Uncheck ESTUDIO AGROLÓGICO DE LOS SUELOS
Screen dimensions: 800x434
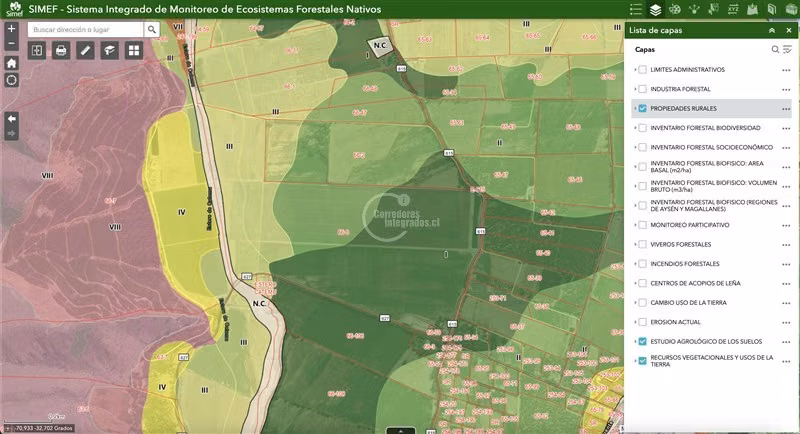(642, 341)
